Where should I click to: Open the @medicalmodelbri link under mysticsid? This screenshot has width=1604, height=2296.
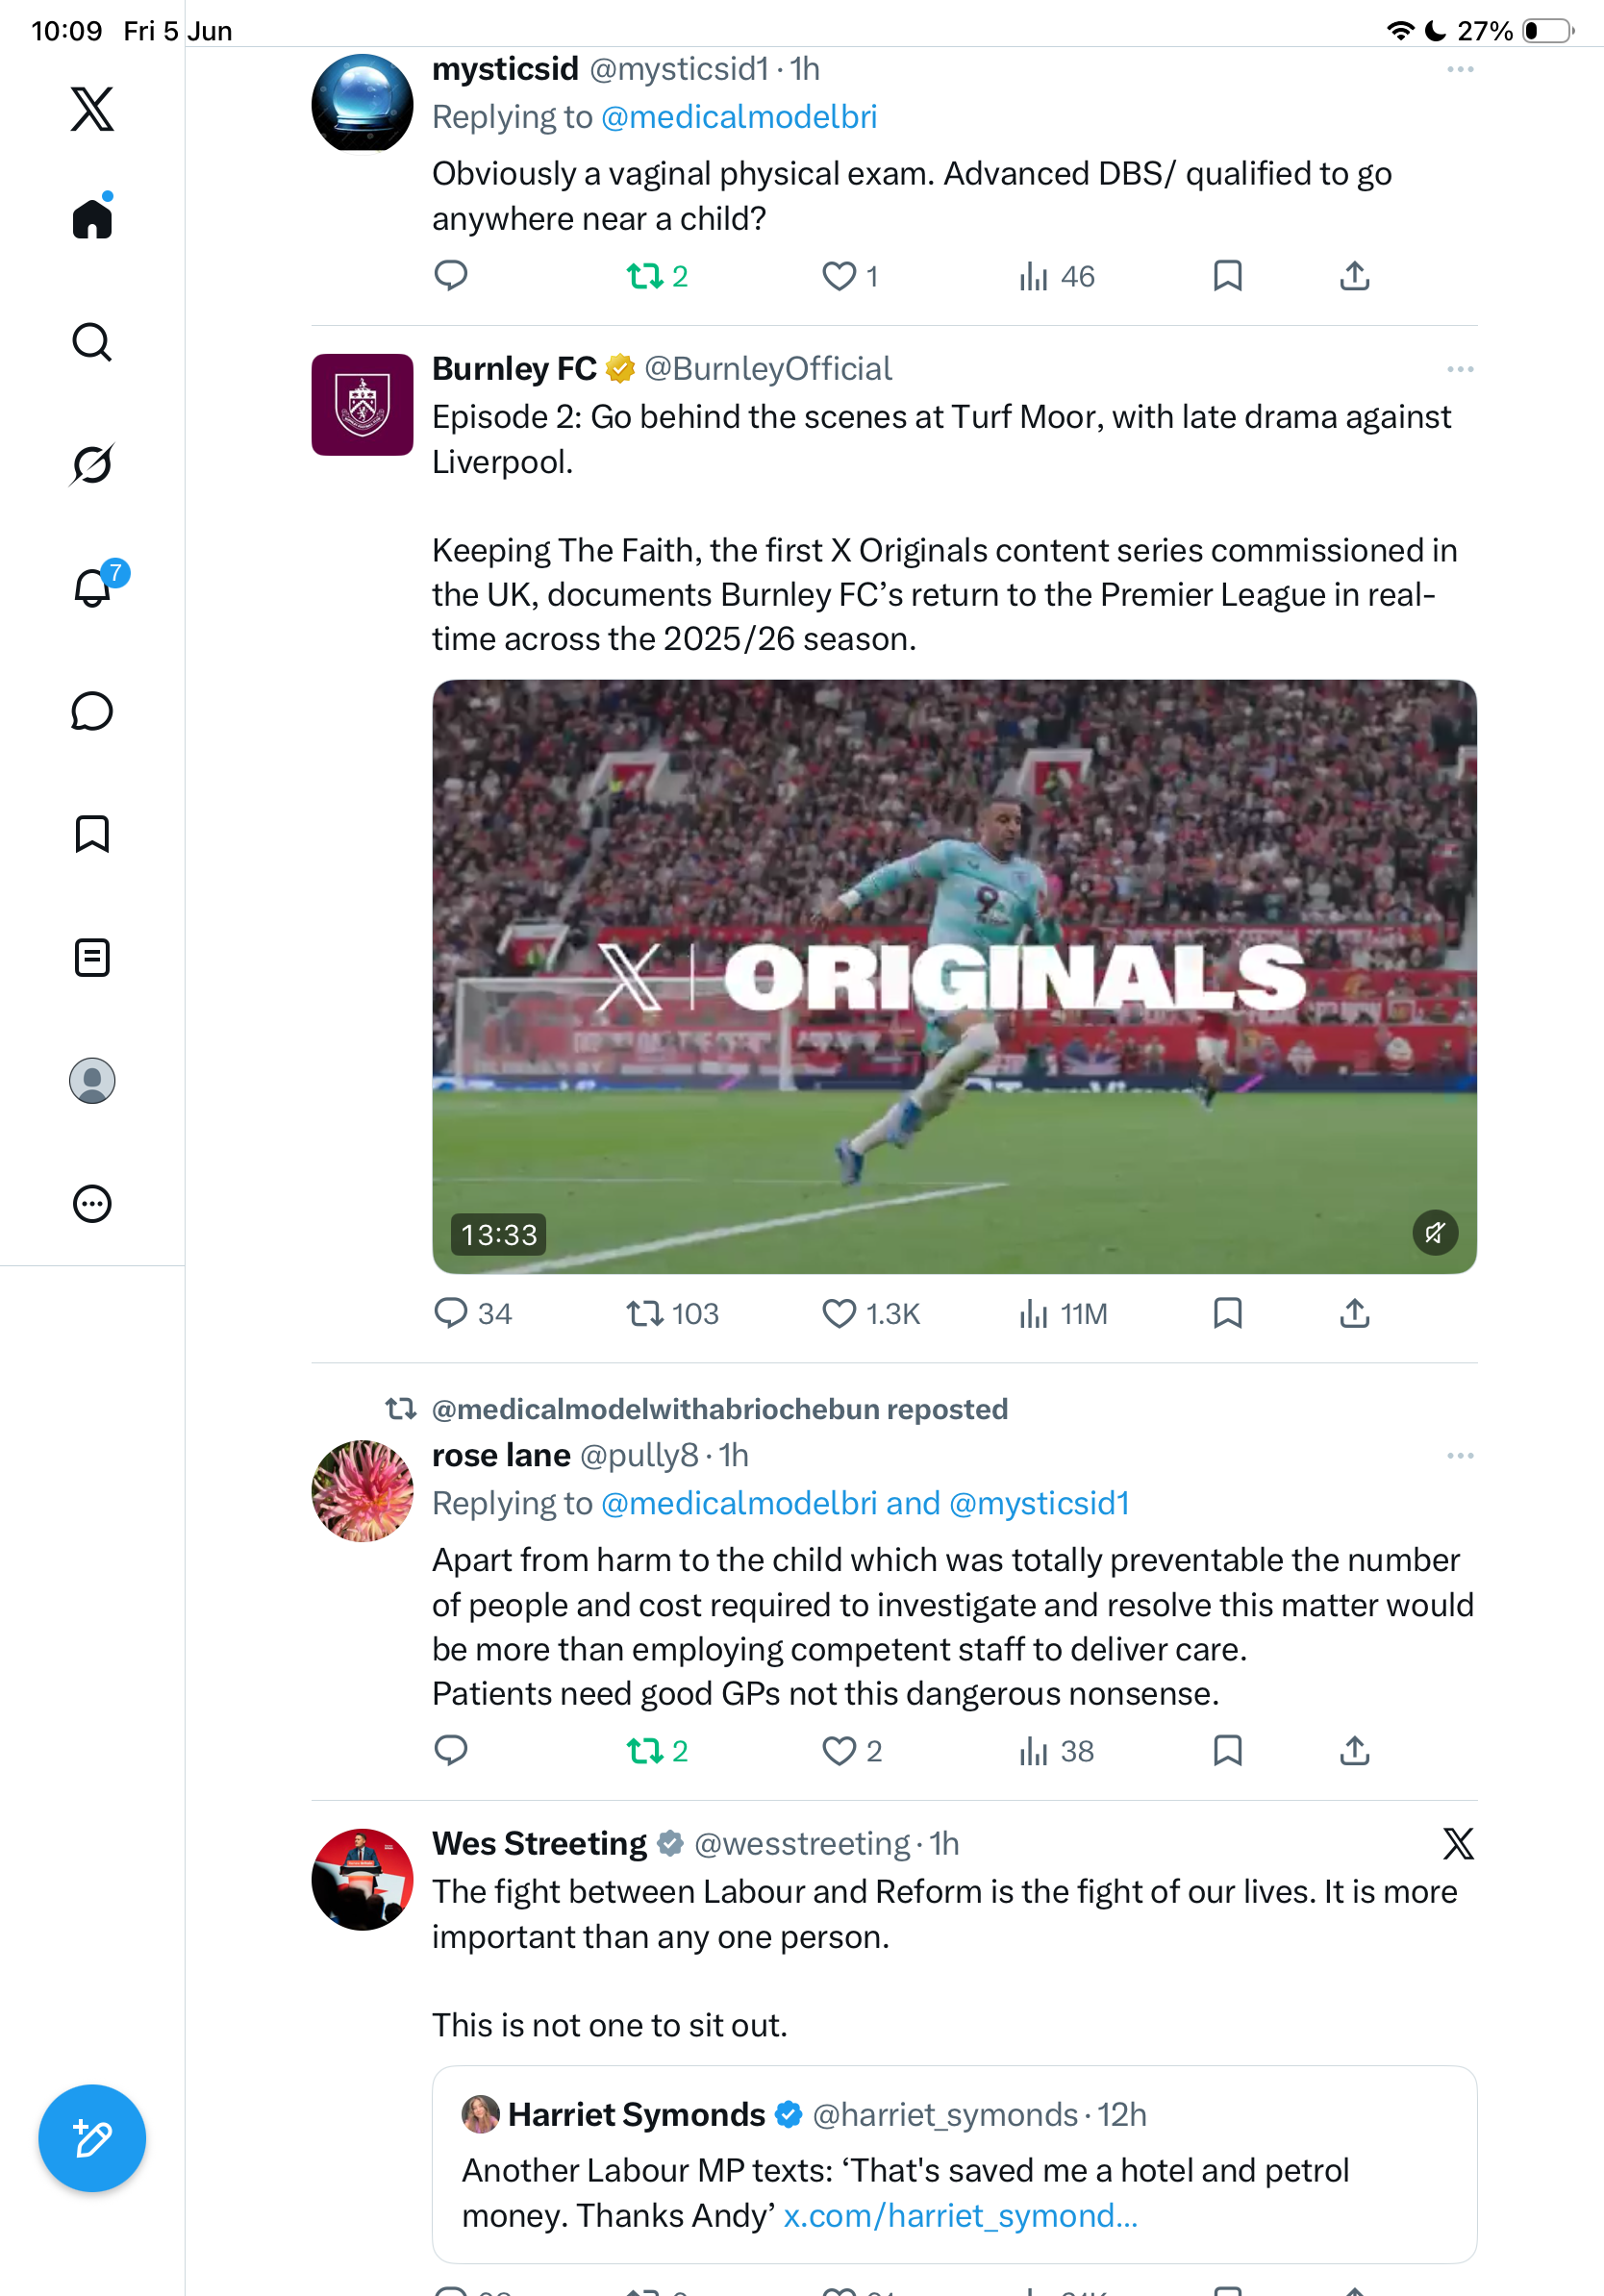coord(739,117)
